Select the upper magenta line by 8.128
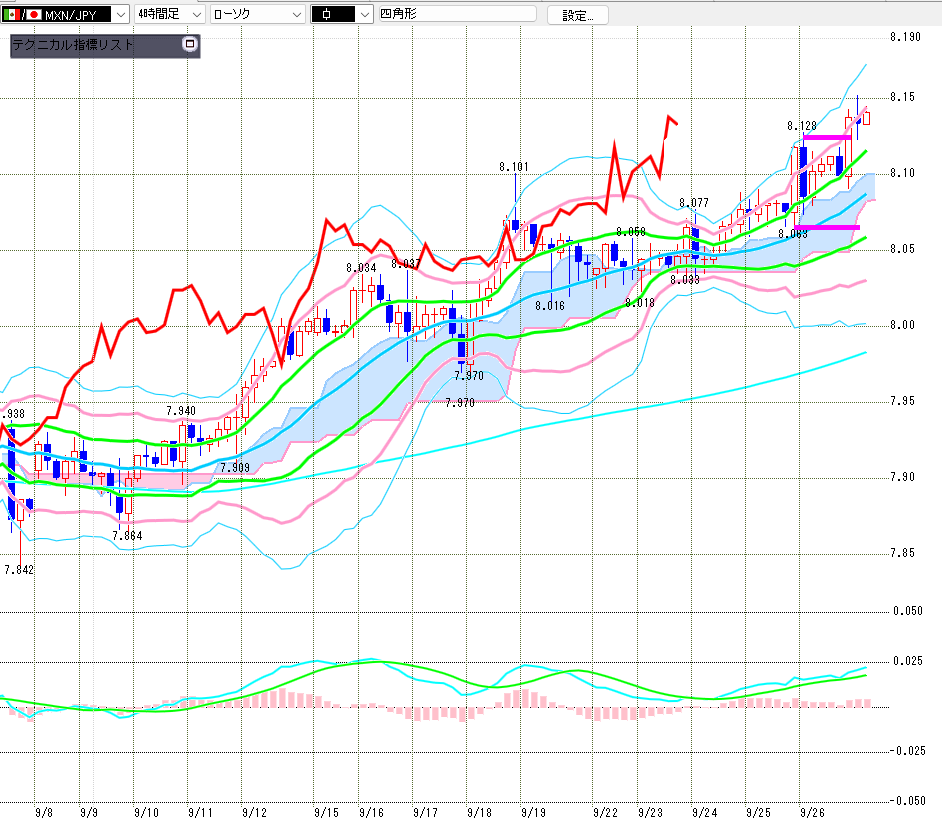This screenshot has width=942, height=823. click(x=826, y=137)
